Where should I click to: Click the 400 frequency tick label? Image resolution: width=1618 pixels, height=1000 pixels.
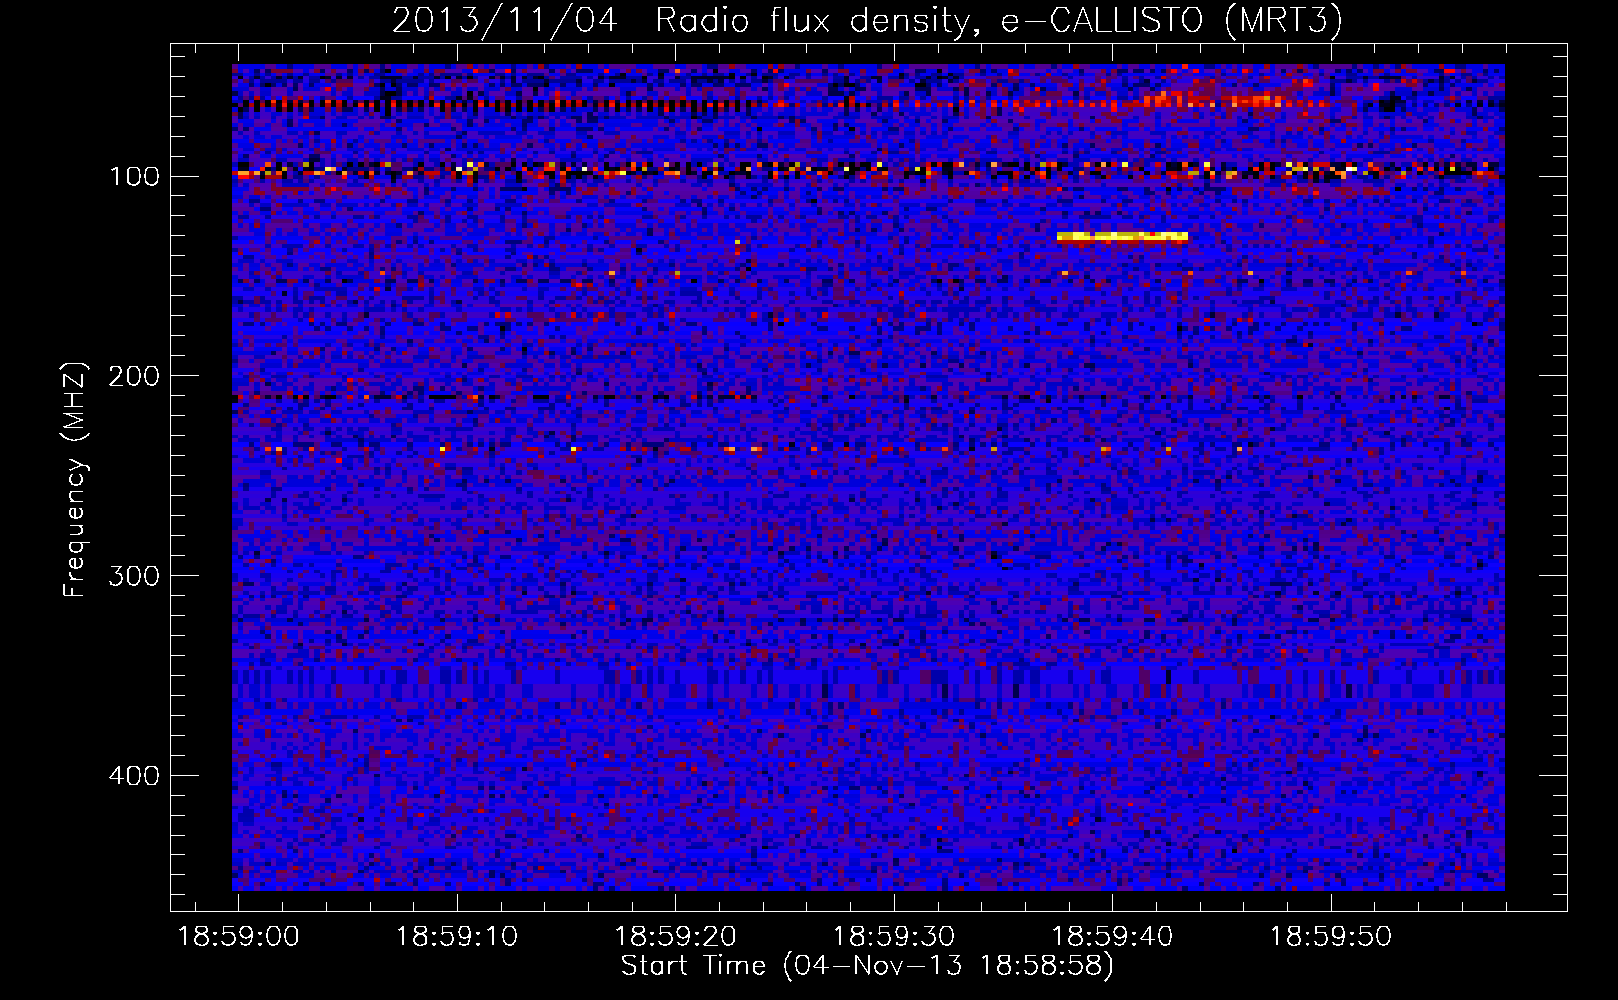coord(134,777)
